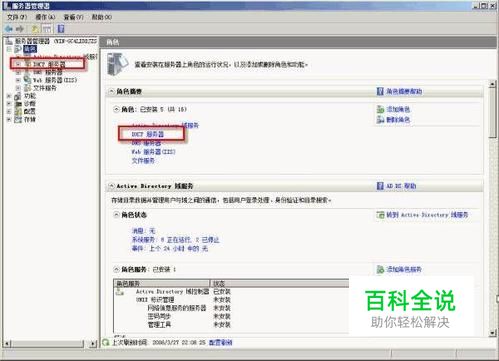Click the tree pane horizontal scroll left arrow
The width and height of the screenshot is (499, 361).
pos(8,343)
